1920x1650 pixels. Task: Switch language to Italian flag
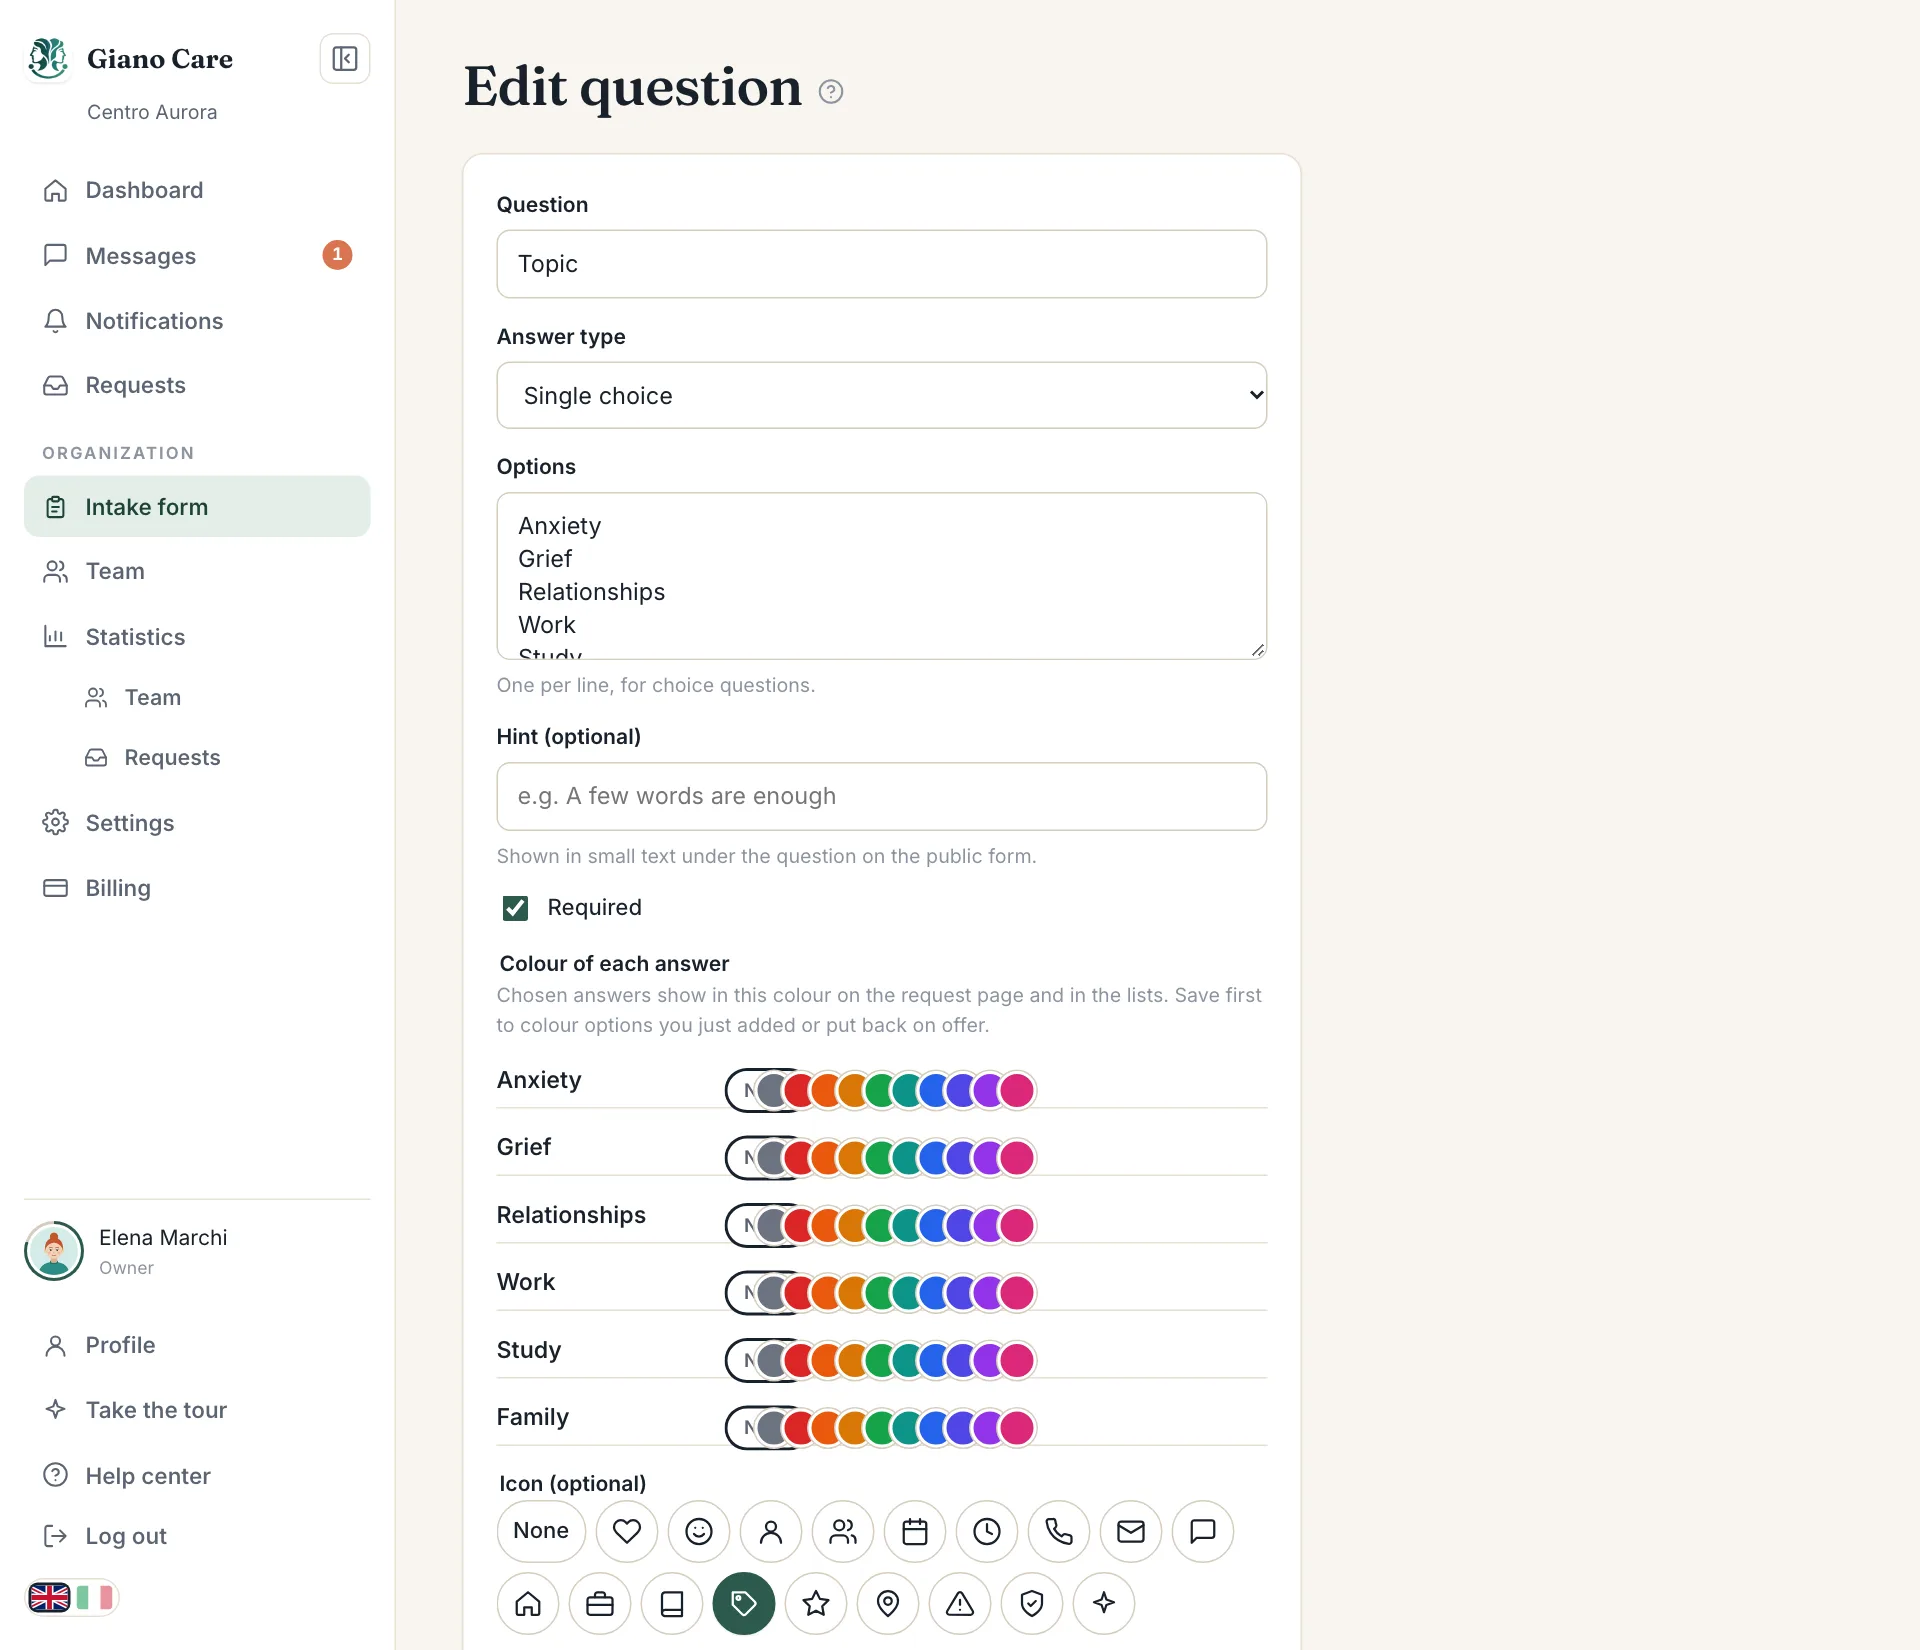pyautogui.click(x=95, y=1598)
